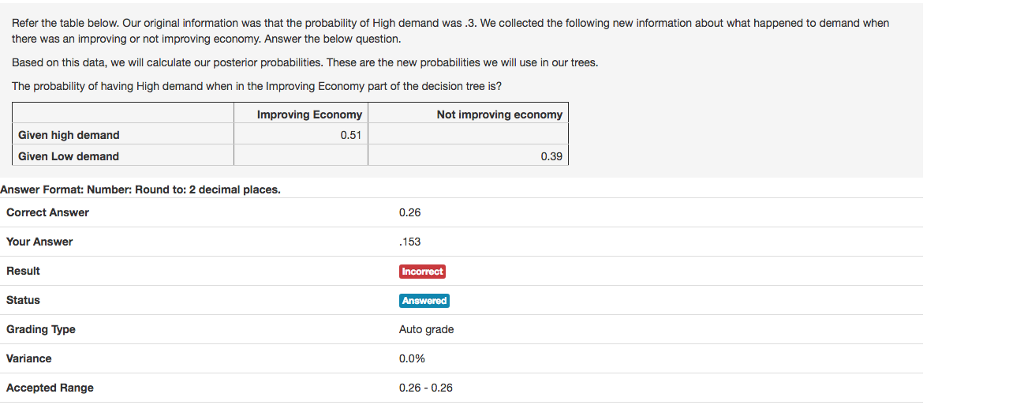Image resolution: width=1024 pixels, height=405 pixels.
Task: Click empty cell for high demand, not improving
Action: click(467, 135)
